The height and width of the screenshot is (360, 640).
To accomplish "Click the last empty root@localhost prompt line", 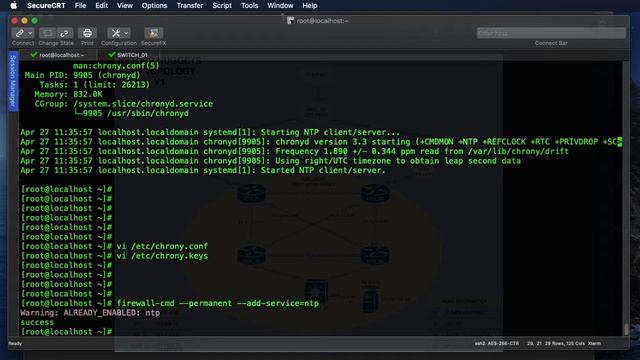I will coord(67,332).
